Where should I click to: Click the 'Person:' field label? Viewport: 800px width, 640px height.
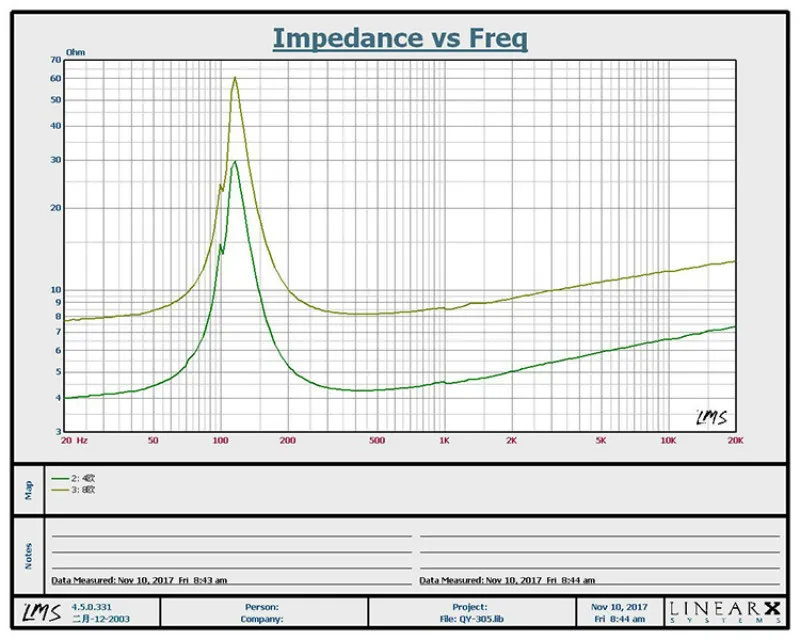tap(262, 607)
